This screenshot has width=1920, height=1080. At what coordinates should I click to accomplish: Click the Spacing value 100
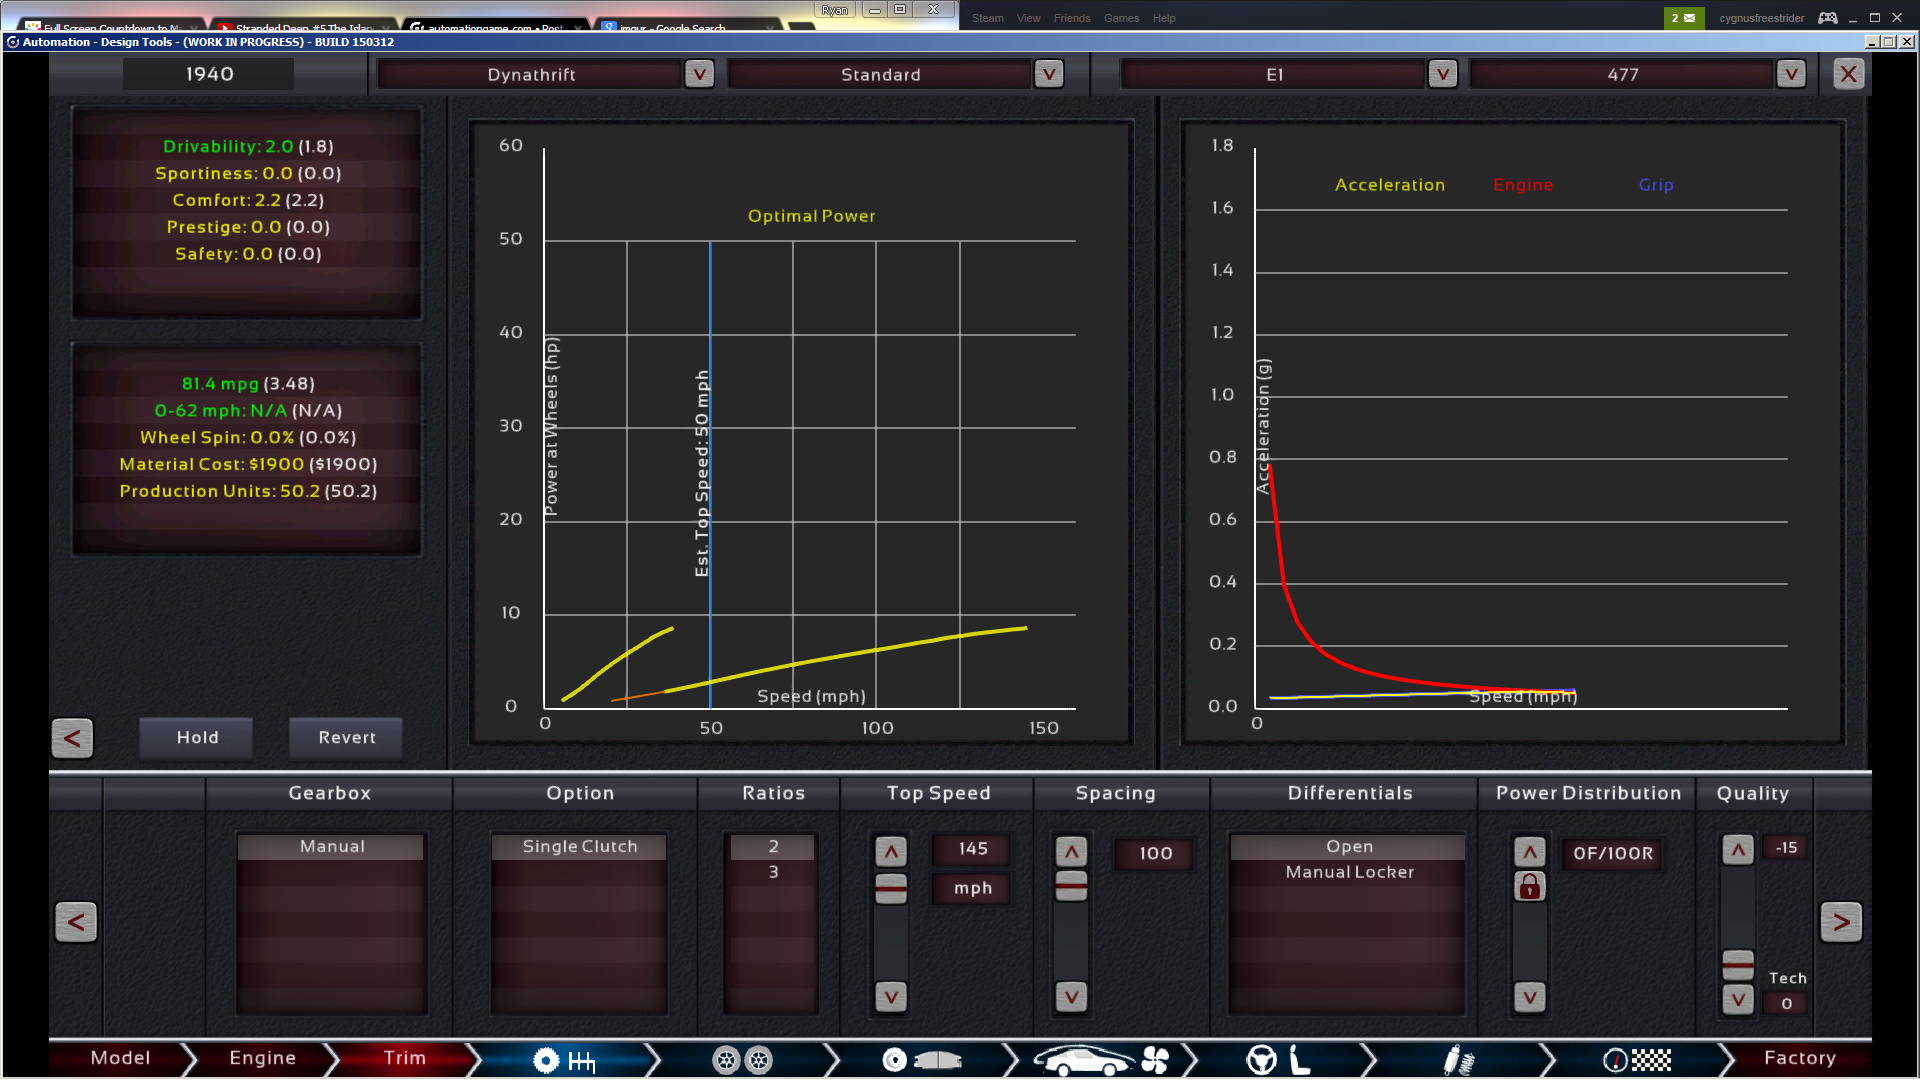click(1155, 854)
